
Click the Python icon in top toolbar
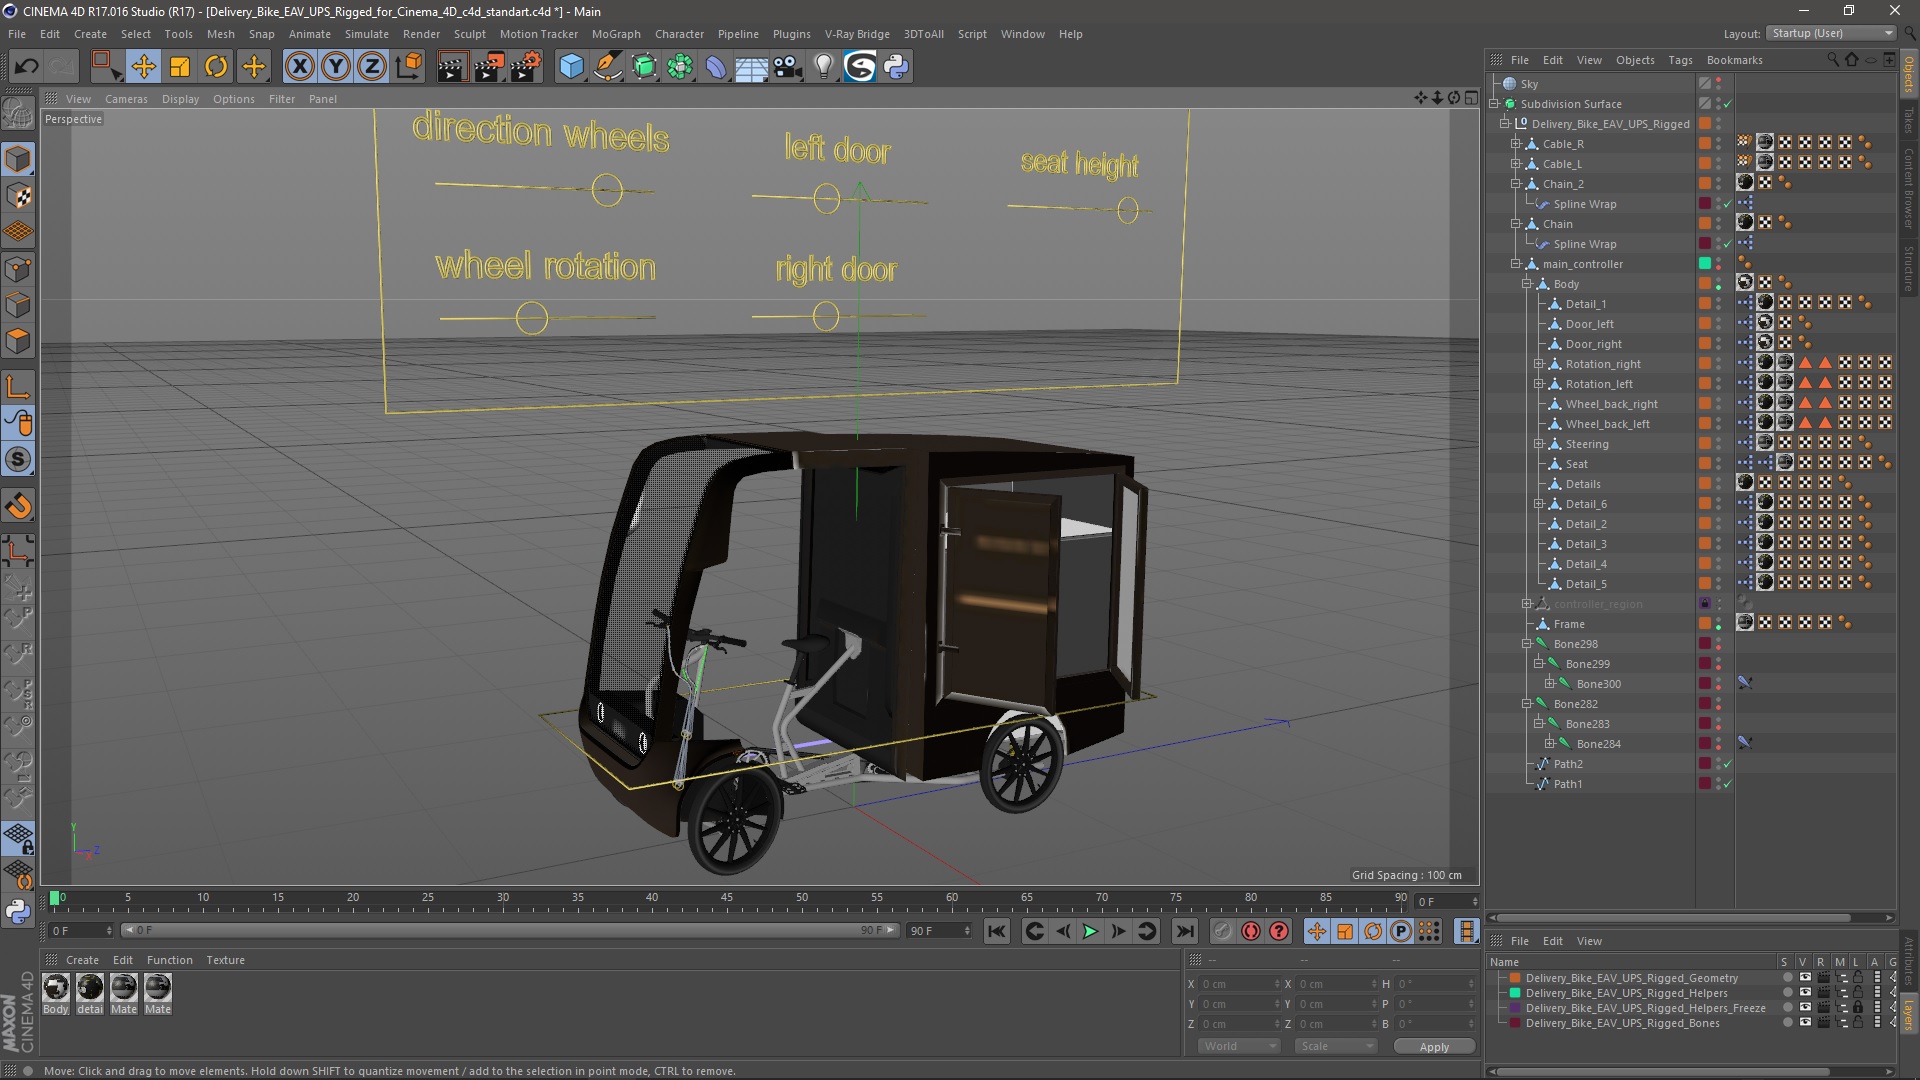point(896,67)
